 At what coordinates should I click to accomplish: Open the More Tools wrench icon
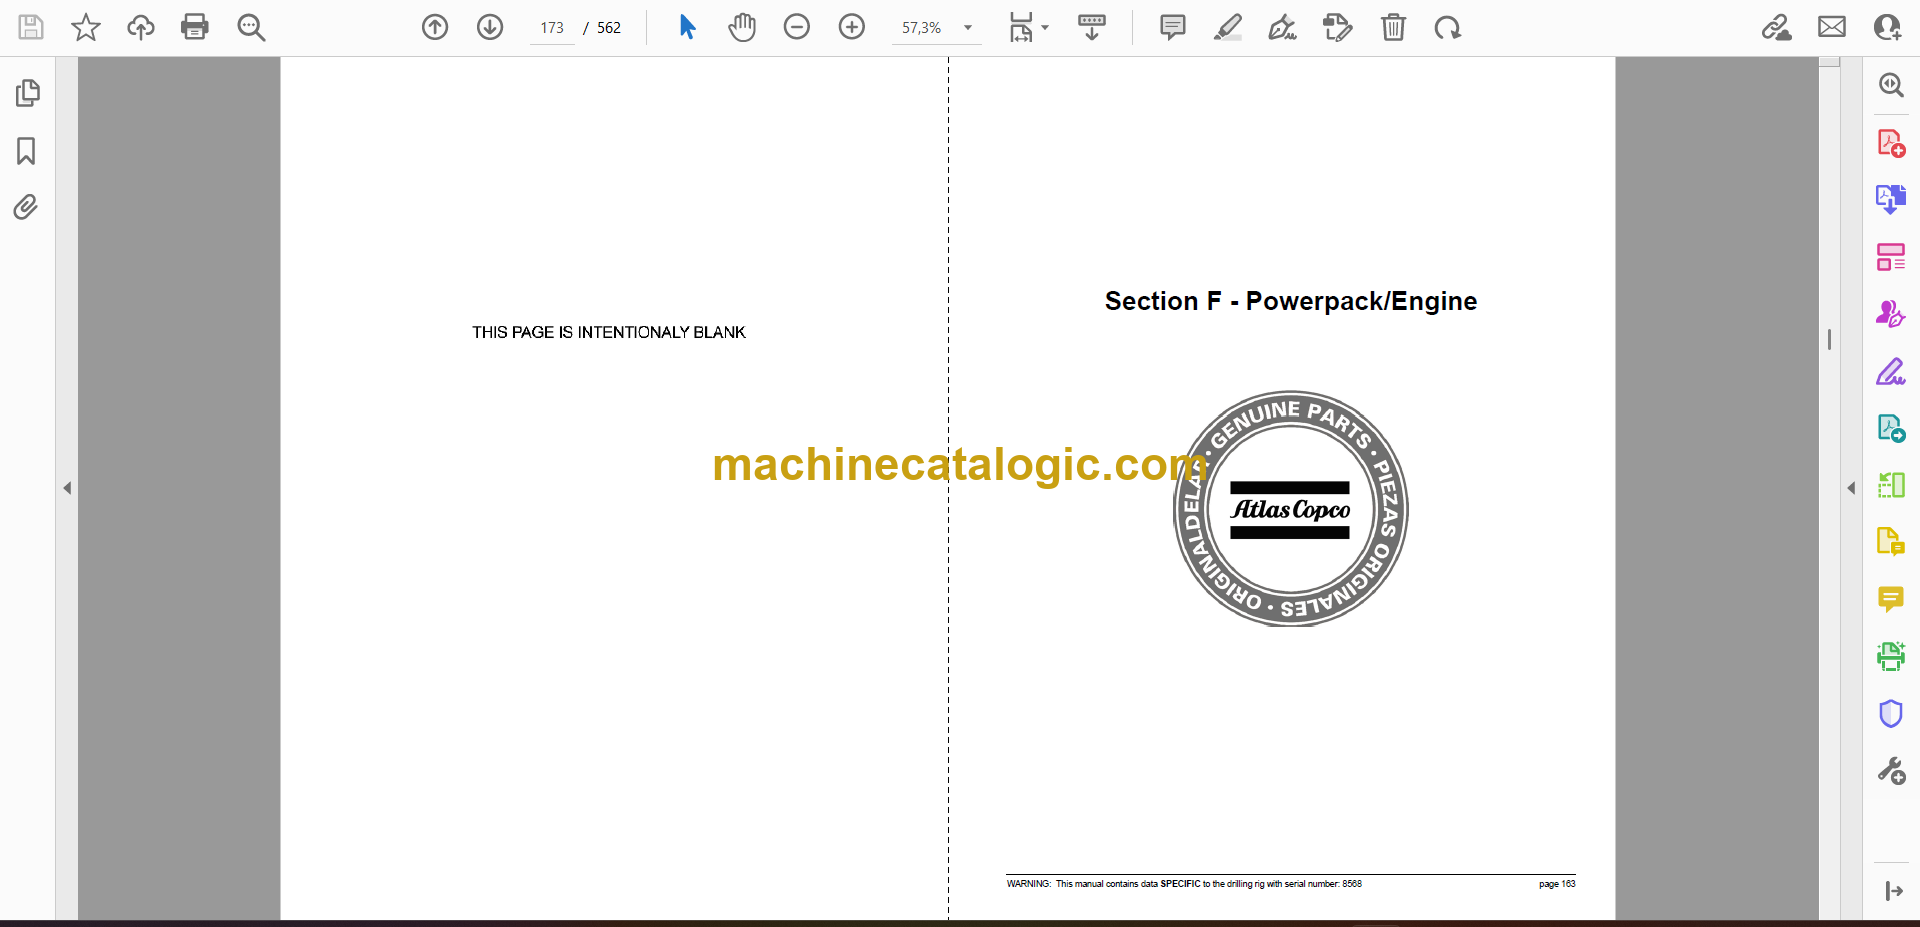(x=1891, y=771)
